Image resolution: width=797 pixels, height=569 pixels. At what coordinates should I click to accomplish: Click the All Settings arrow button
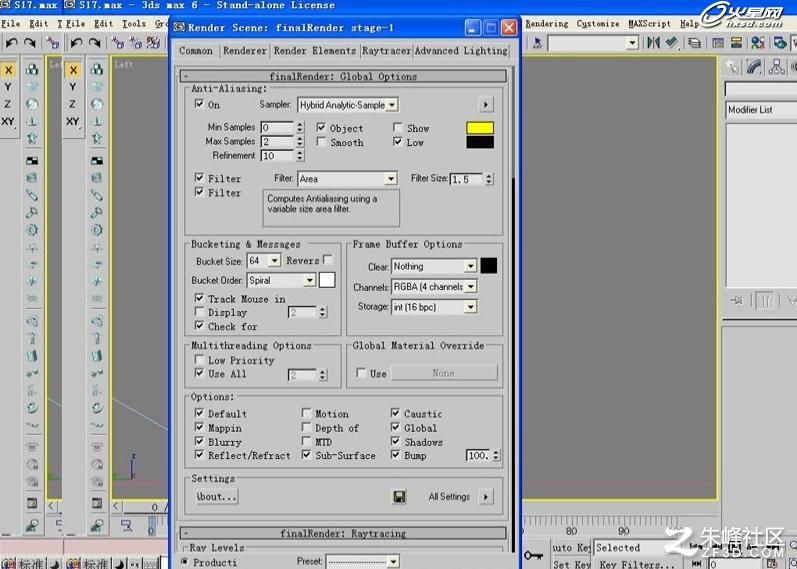click(486, 496)
